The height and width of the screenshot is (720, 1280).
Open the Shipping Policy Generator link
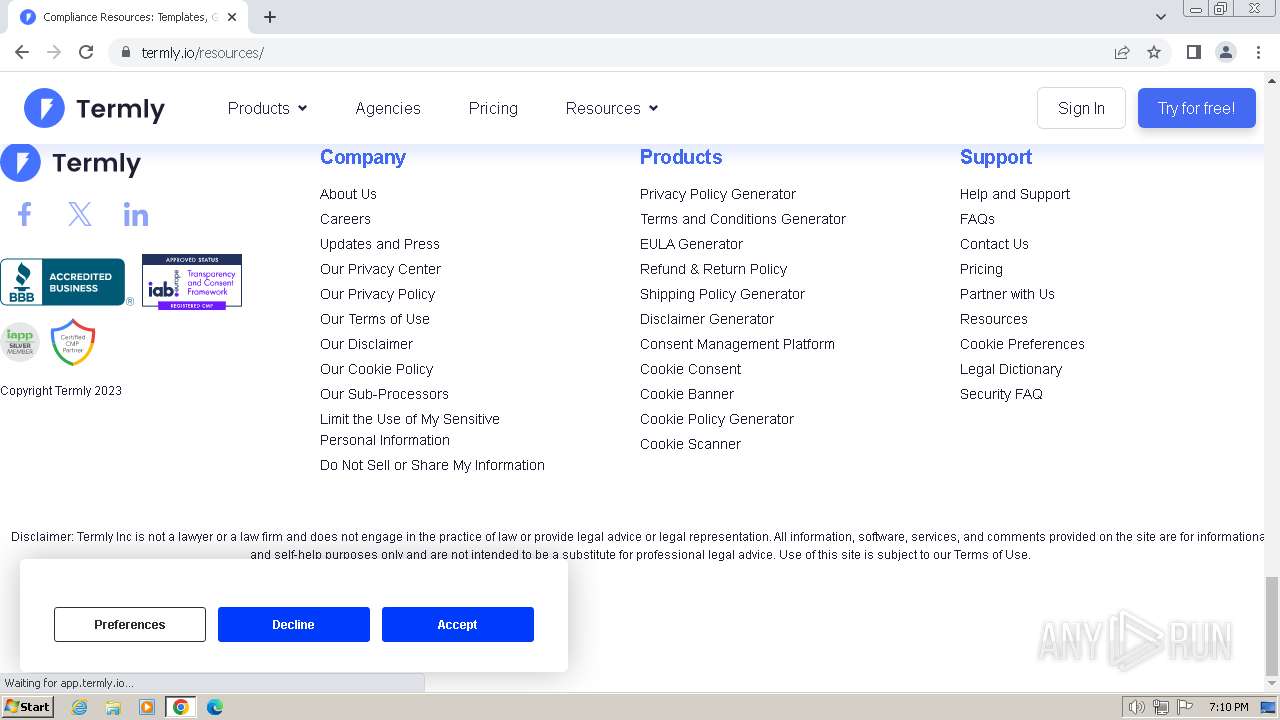pyautogui.click(x=722, y=294)
